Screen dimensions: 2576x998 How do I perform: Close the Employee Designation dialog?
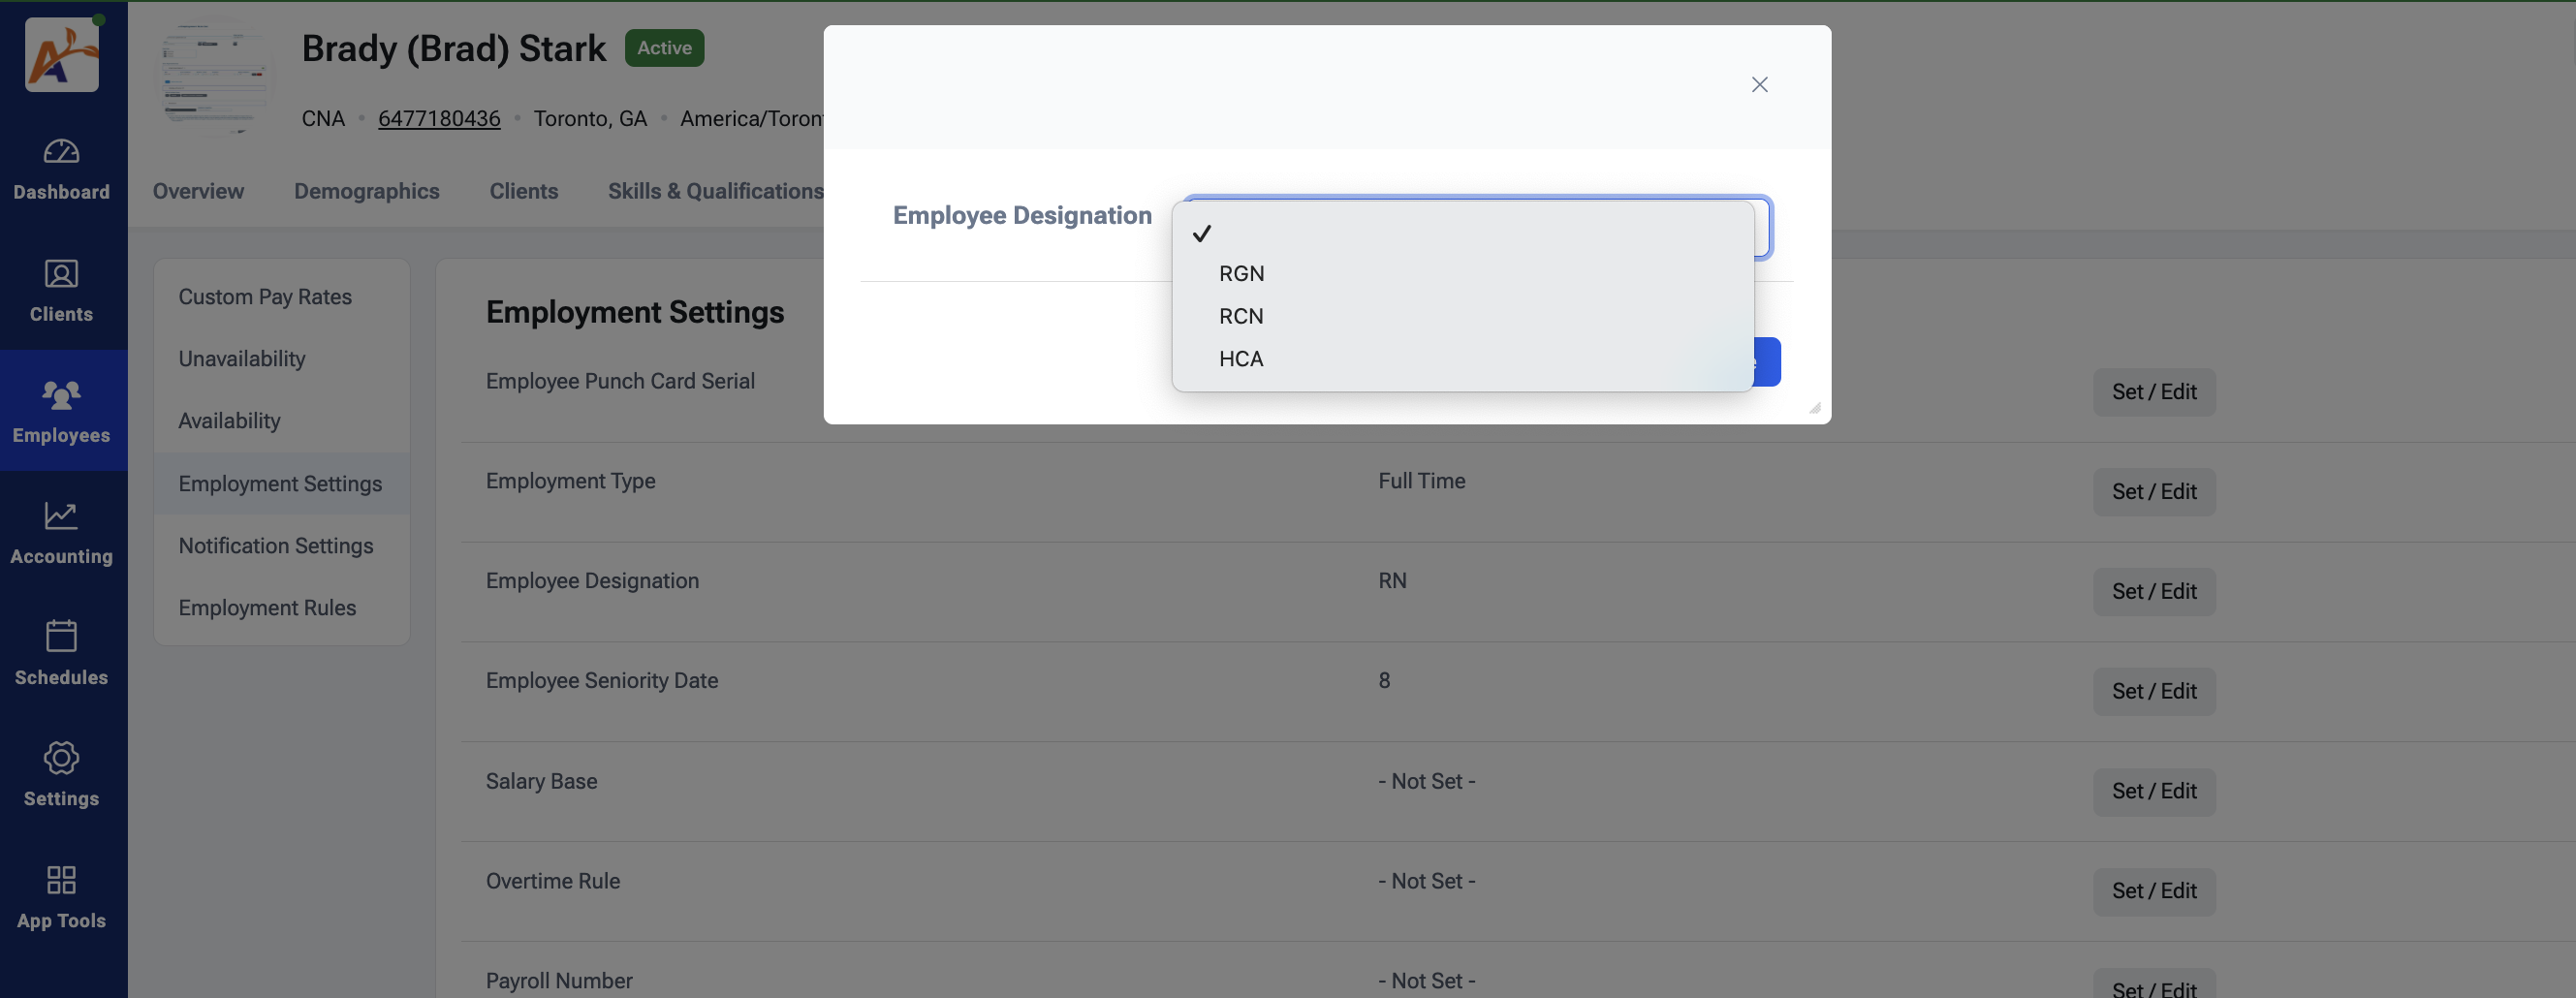point(1760,85)
